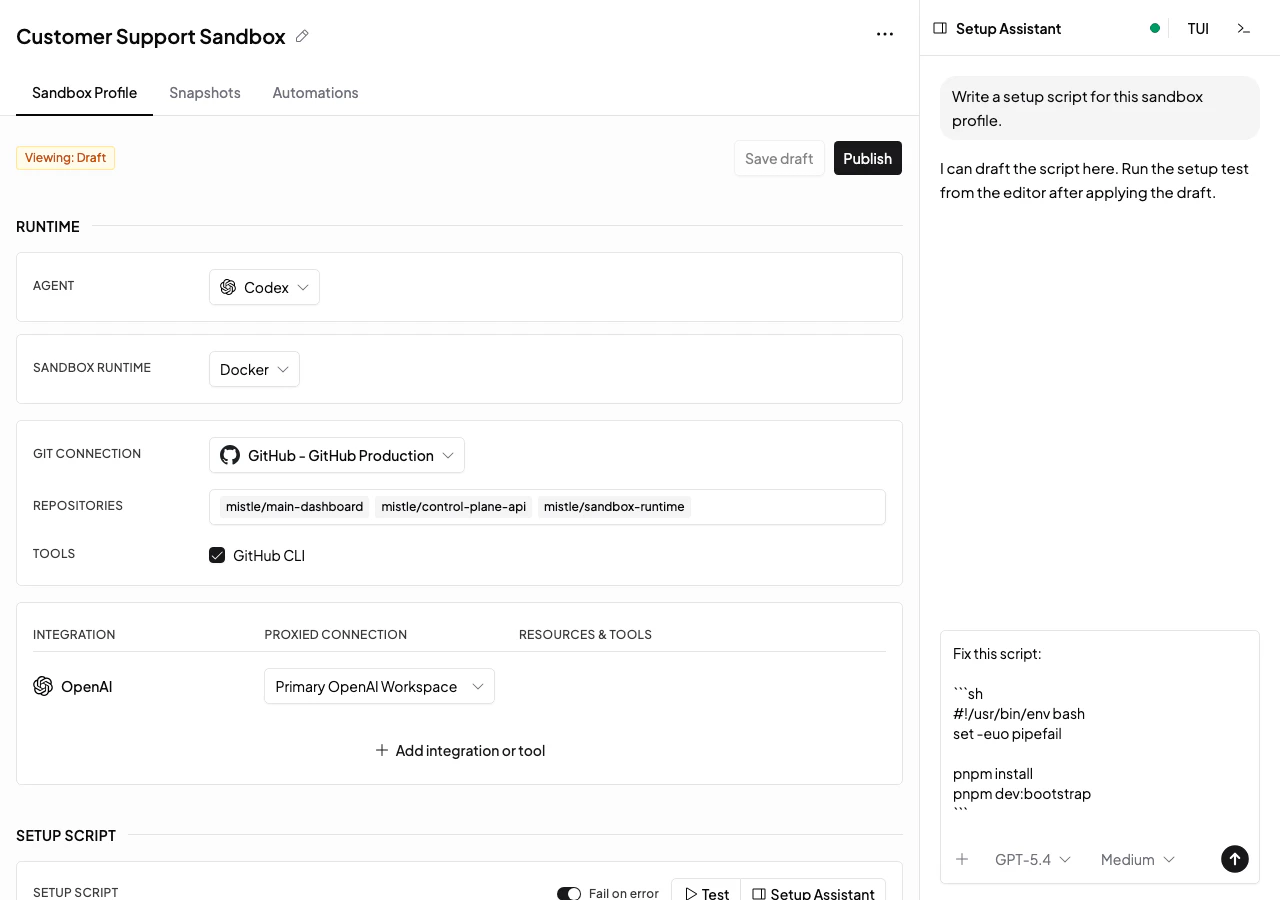Open the Primary OpenAI Workspace dropdown

tap(379, 686)
